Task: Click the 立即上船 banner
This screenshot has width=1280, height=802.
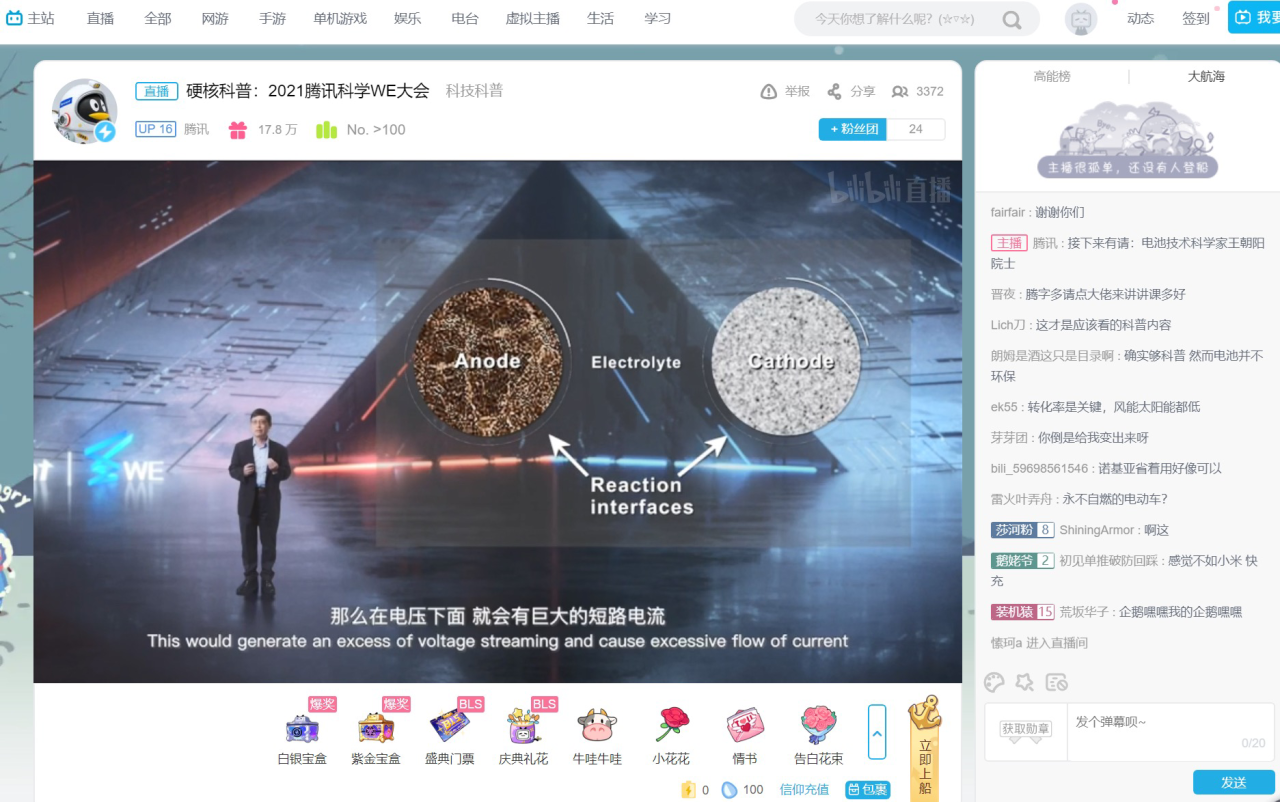Action: (924, 748)
